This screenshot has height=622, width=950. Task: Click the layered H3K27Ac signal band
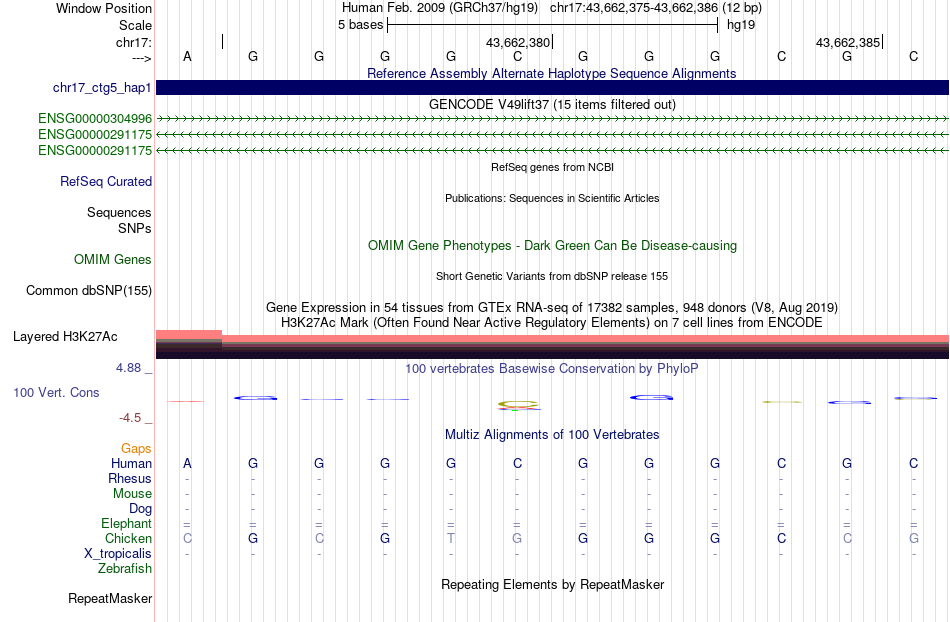[552, 346]
